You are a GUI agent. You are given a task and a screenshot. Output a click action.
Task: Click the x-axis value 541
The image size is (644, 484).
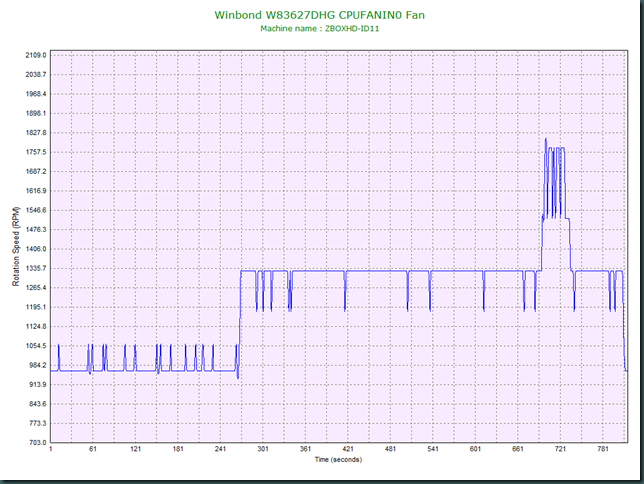click(433, 449)
